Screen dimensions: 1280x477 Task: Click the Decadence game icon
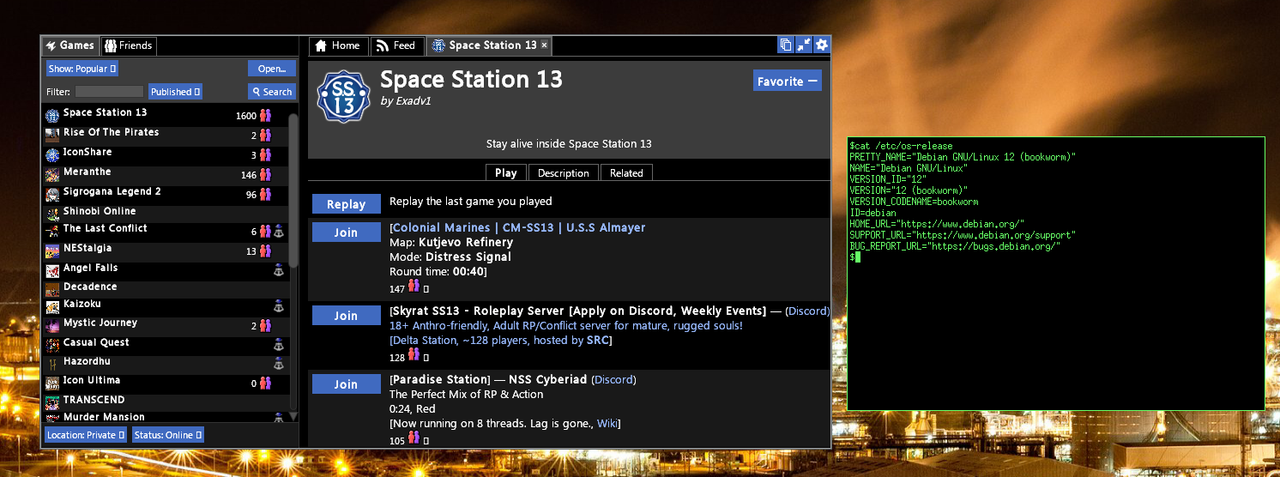click(x=52, y=288)
